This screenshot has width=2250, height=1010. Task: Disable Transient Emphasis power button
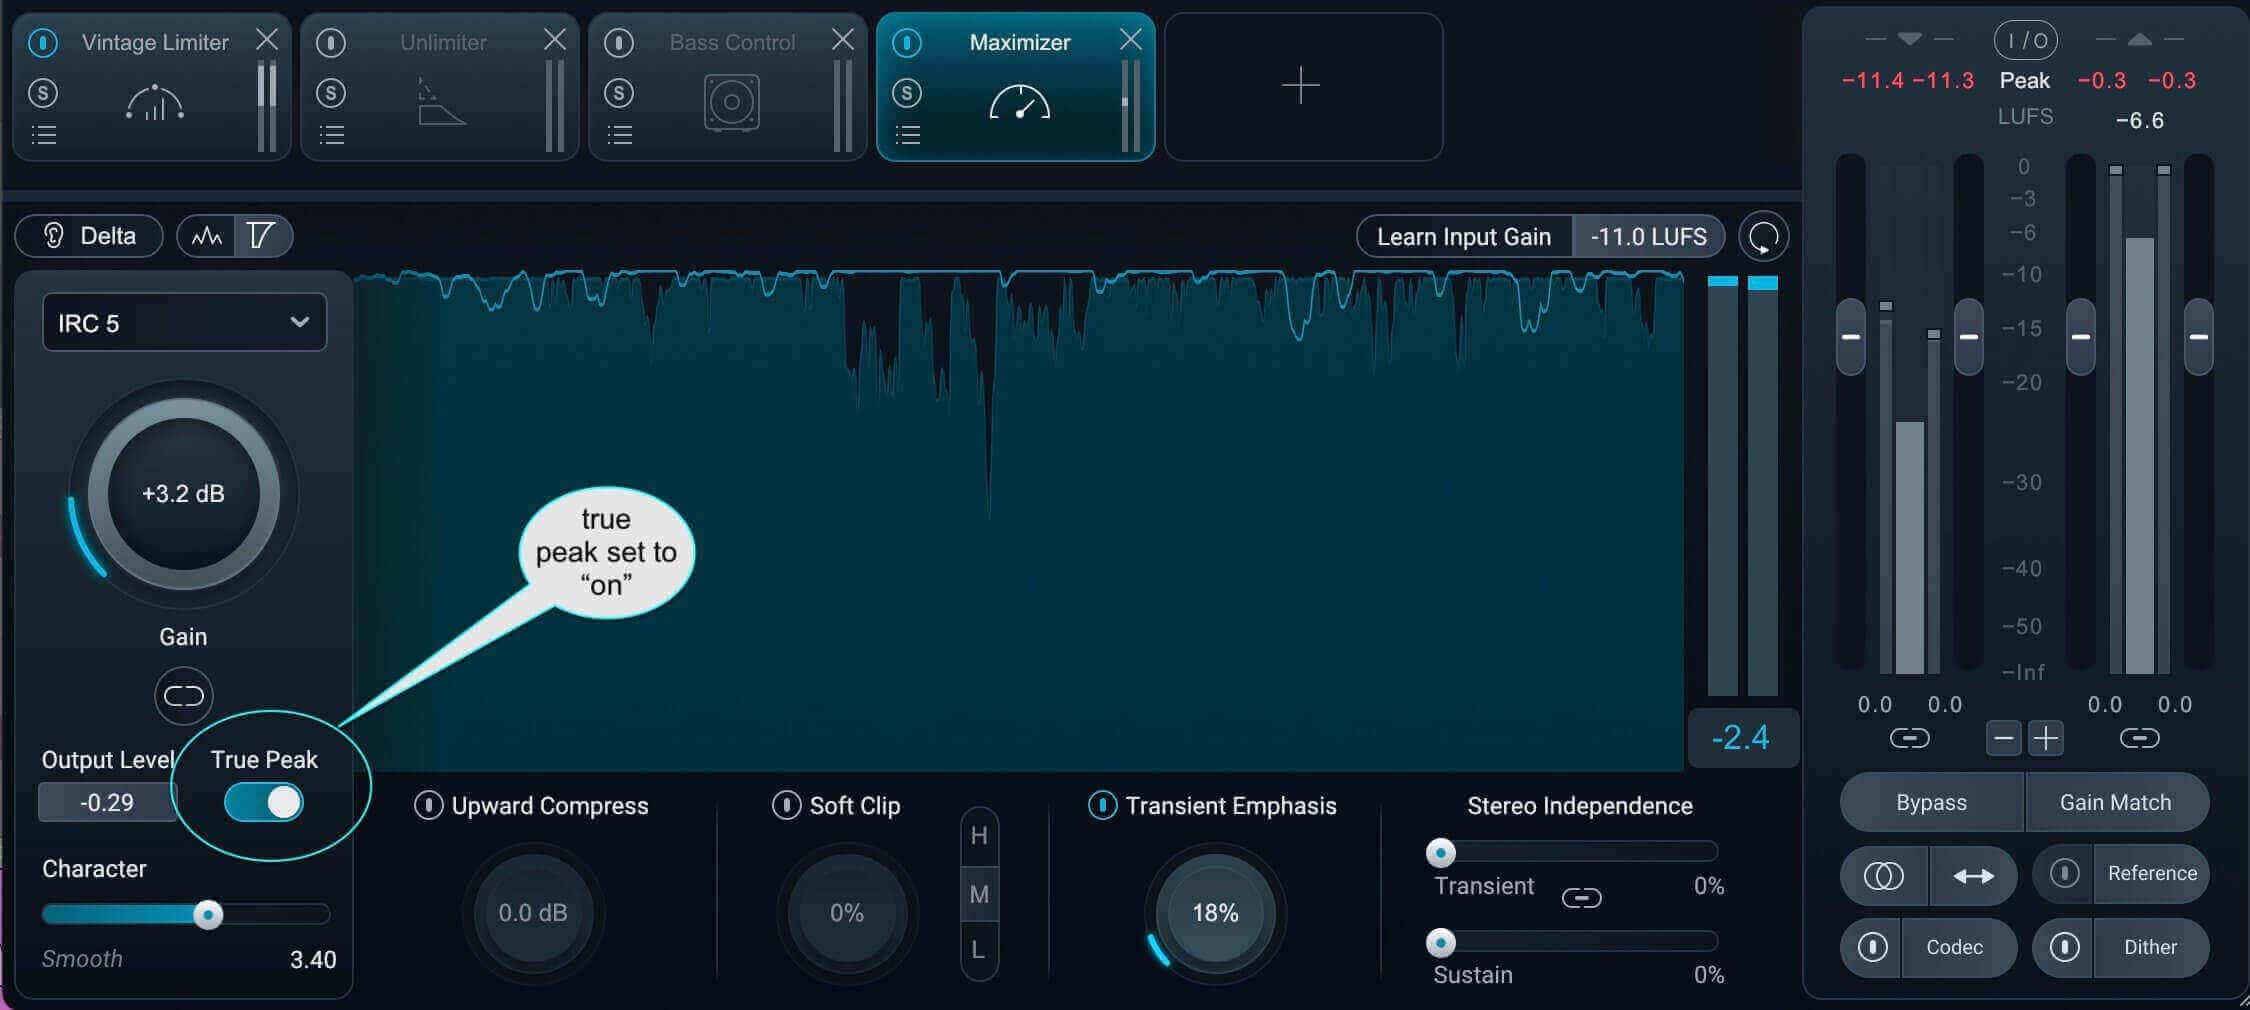[x=1102, y=805]
